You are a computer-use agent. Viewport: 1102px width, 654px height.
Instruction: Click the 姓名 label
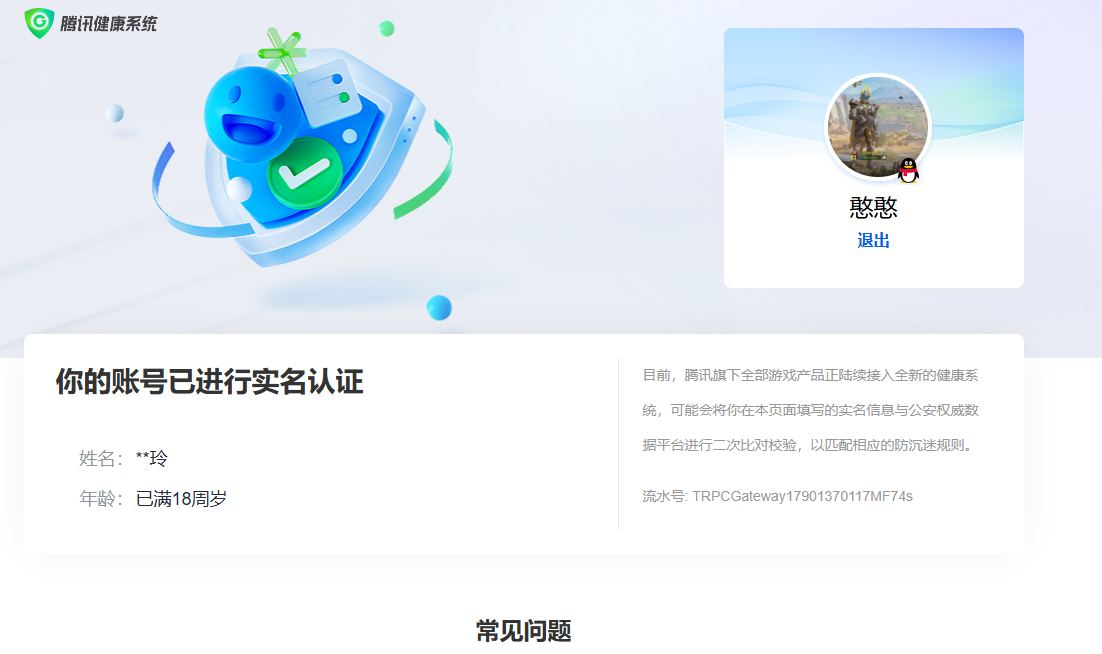[x=101, y=459]
